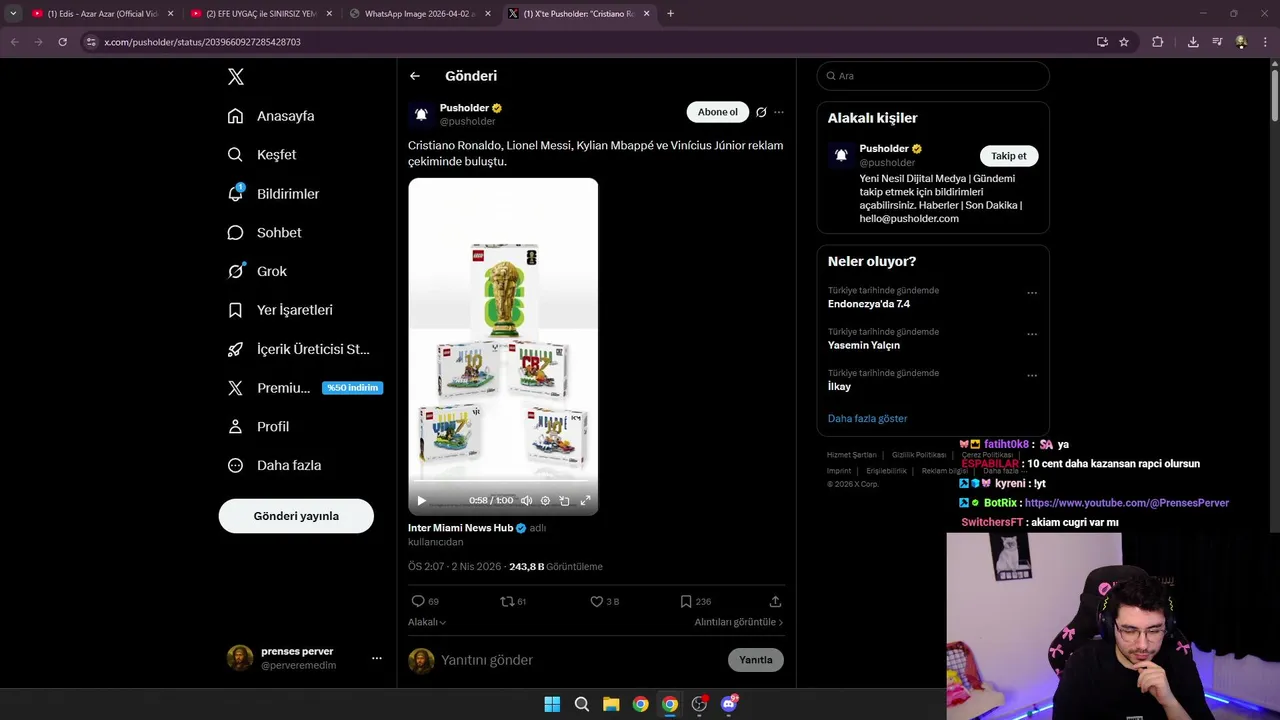Image resolution: width=1280 pixels, height=720 pixels.
Task: Open video settings gear
Action: 545,500
